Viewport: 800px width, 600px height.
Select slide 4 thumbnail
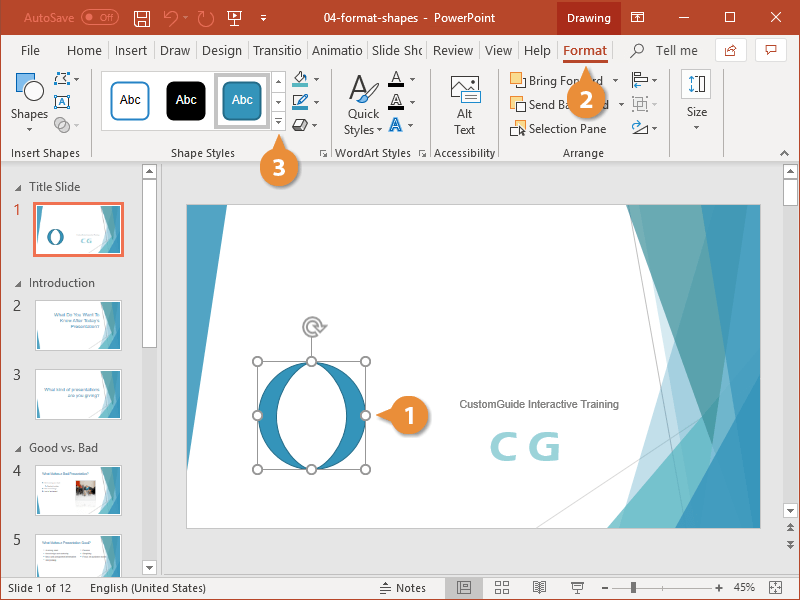click(78, 490)
